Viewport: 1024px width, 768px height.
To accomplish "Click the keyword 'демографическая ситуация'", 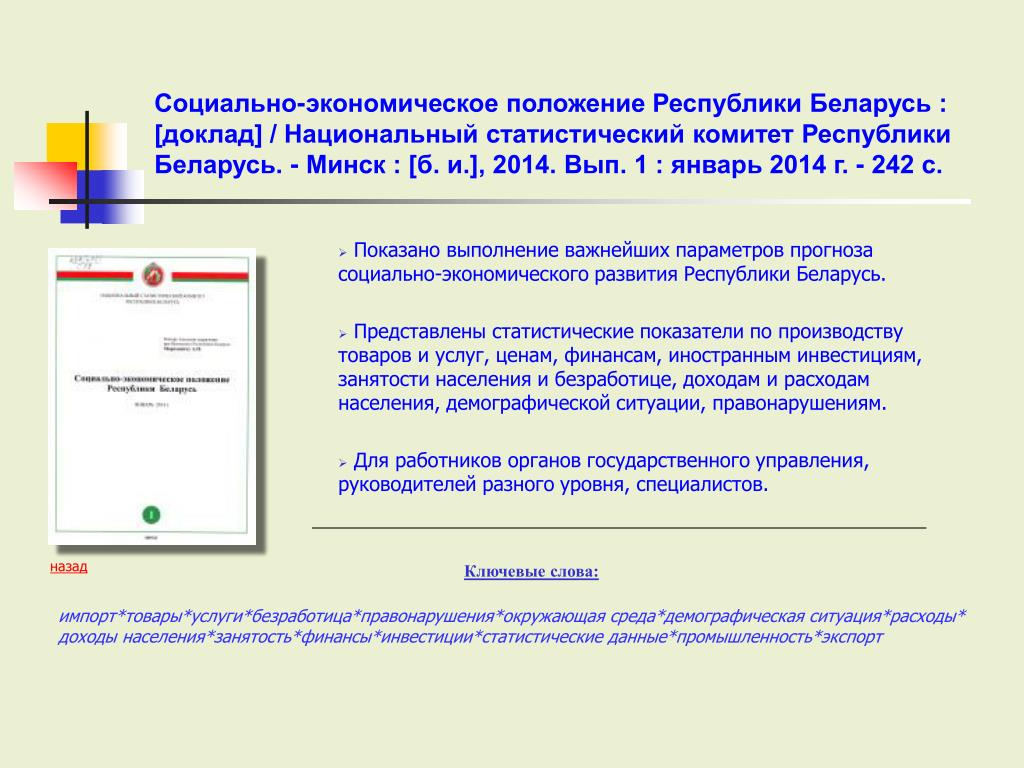I will (773, 616).
